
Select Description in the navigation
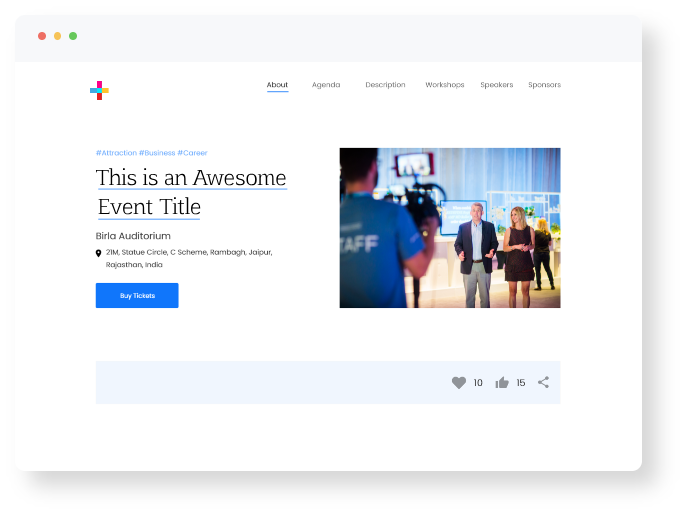(385, 85)
